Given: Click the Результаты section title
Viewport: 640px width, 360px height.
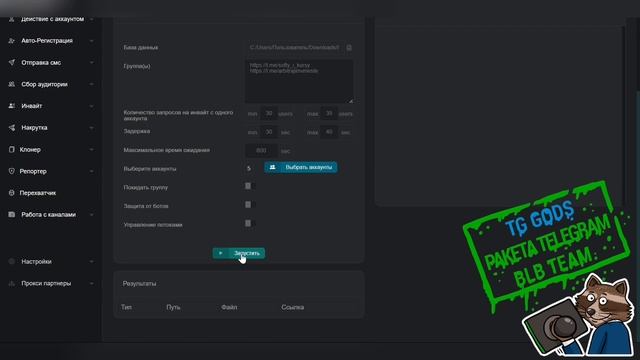Looking at the screenshot, I should coord(139,283).
